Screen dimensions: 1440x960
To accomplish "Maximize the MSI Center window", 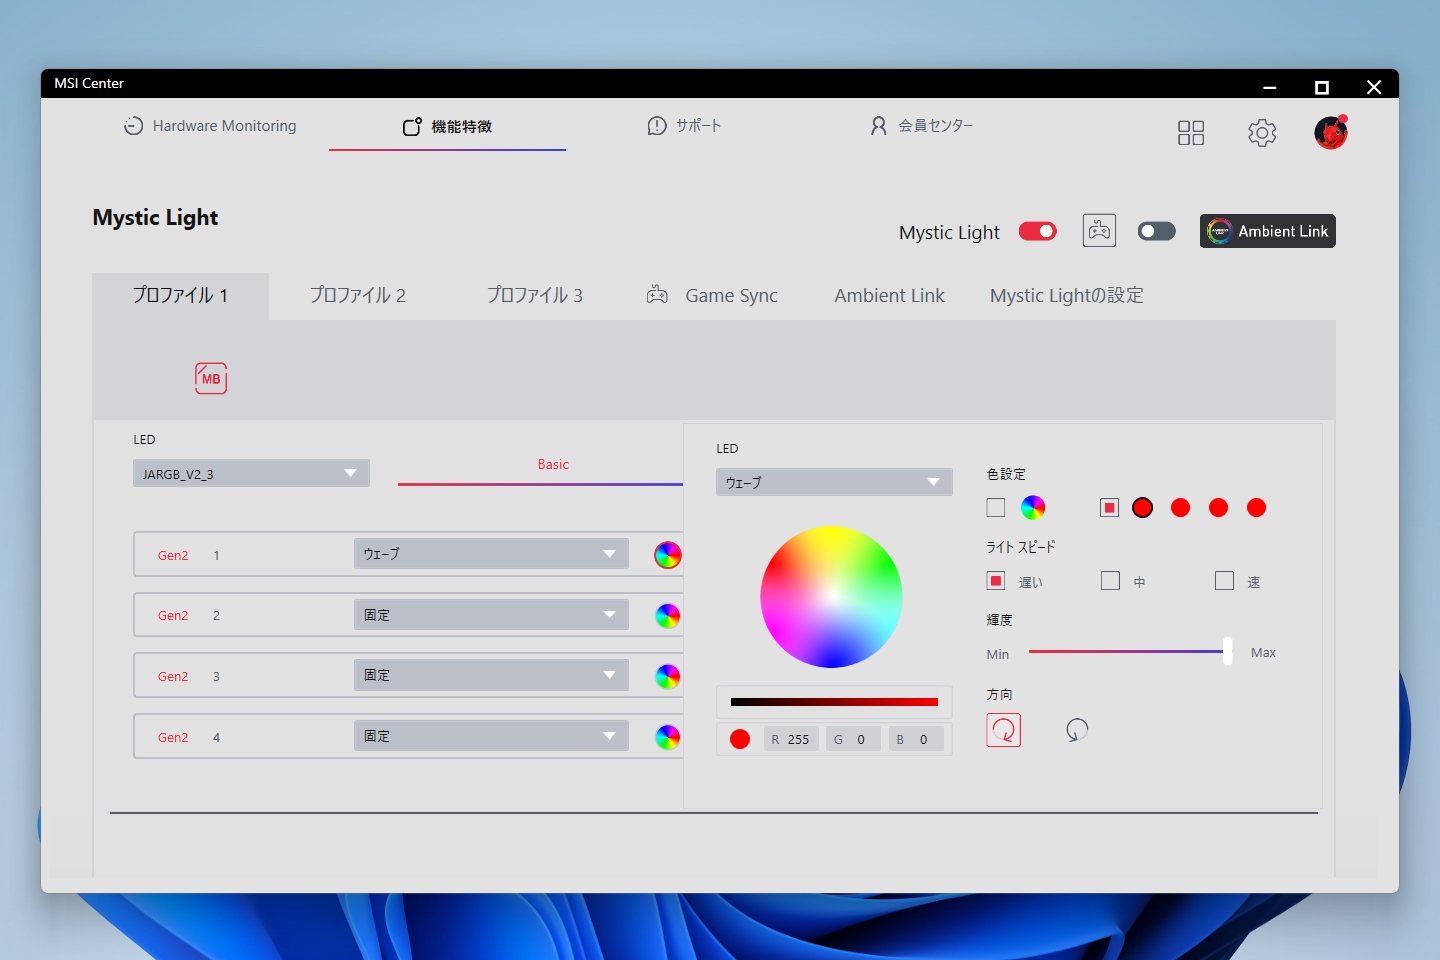I will tap(1322, 87).
